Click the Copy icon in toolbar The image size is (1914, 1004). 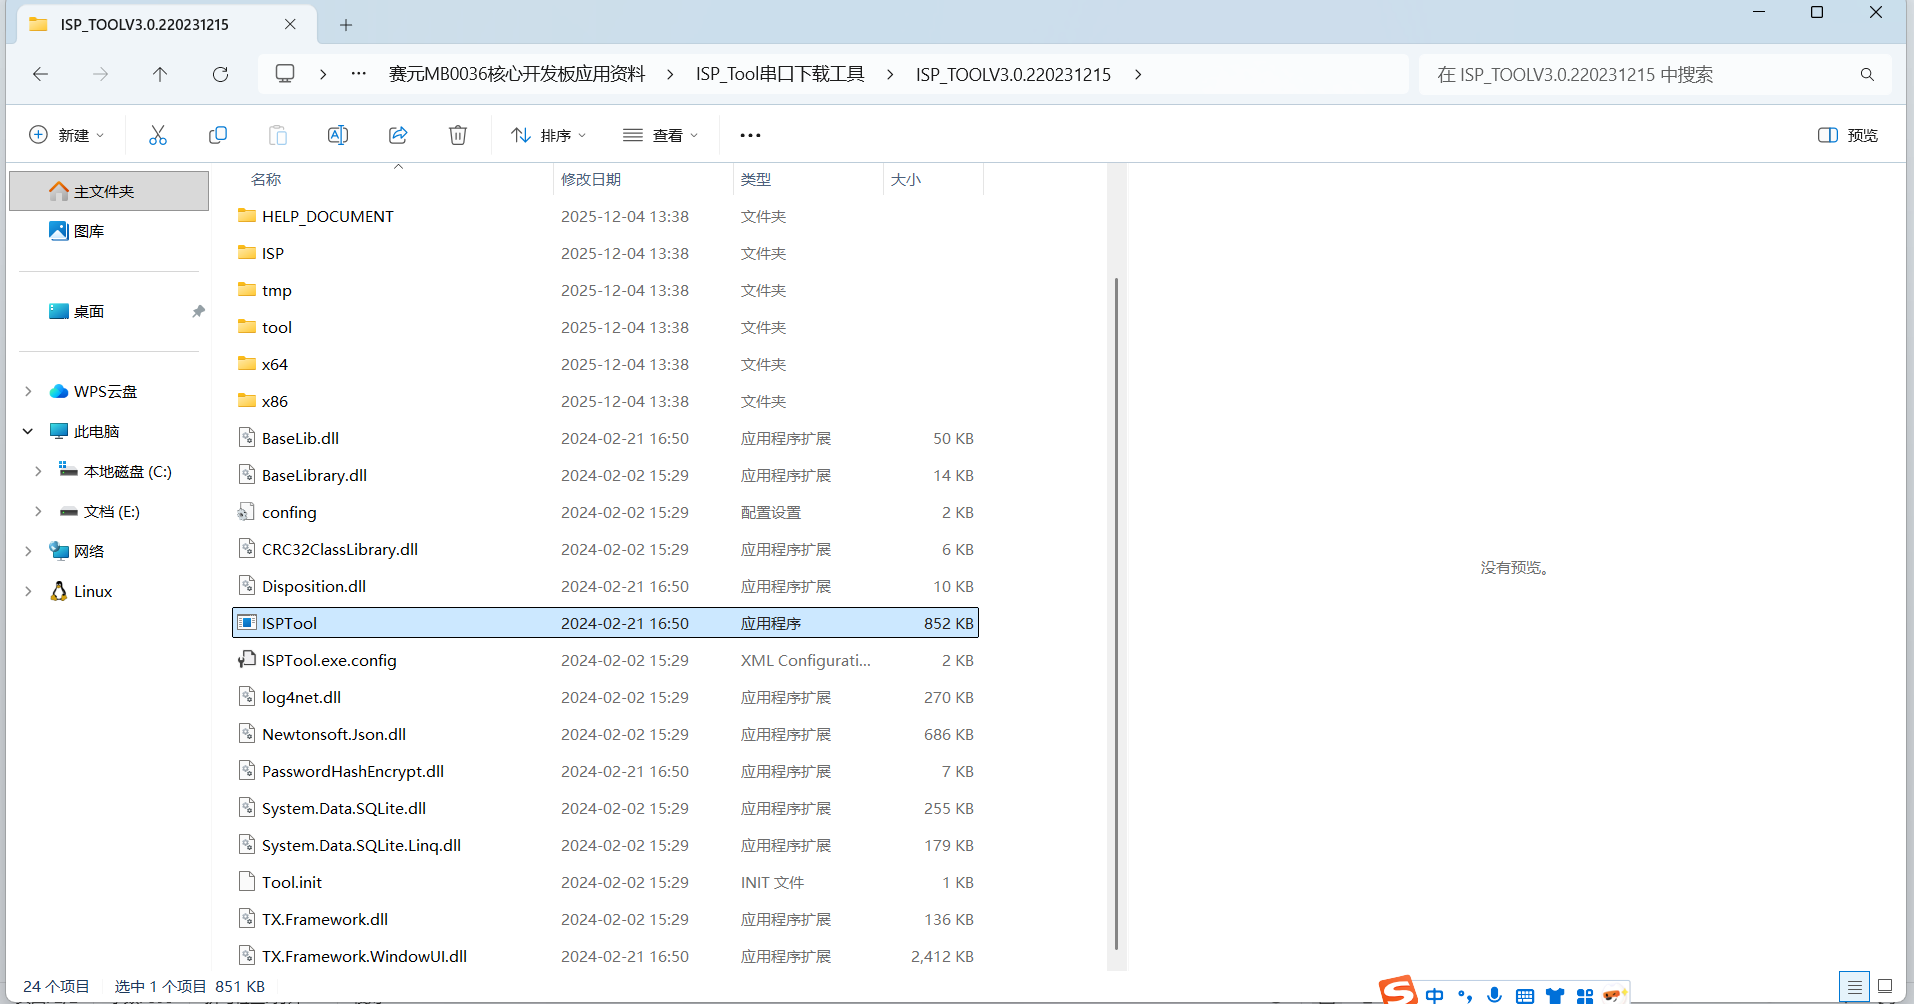pos(218,135)
